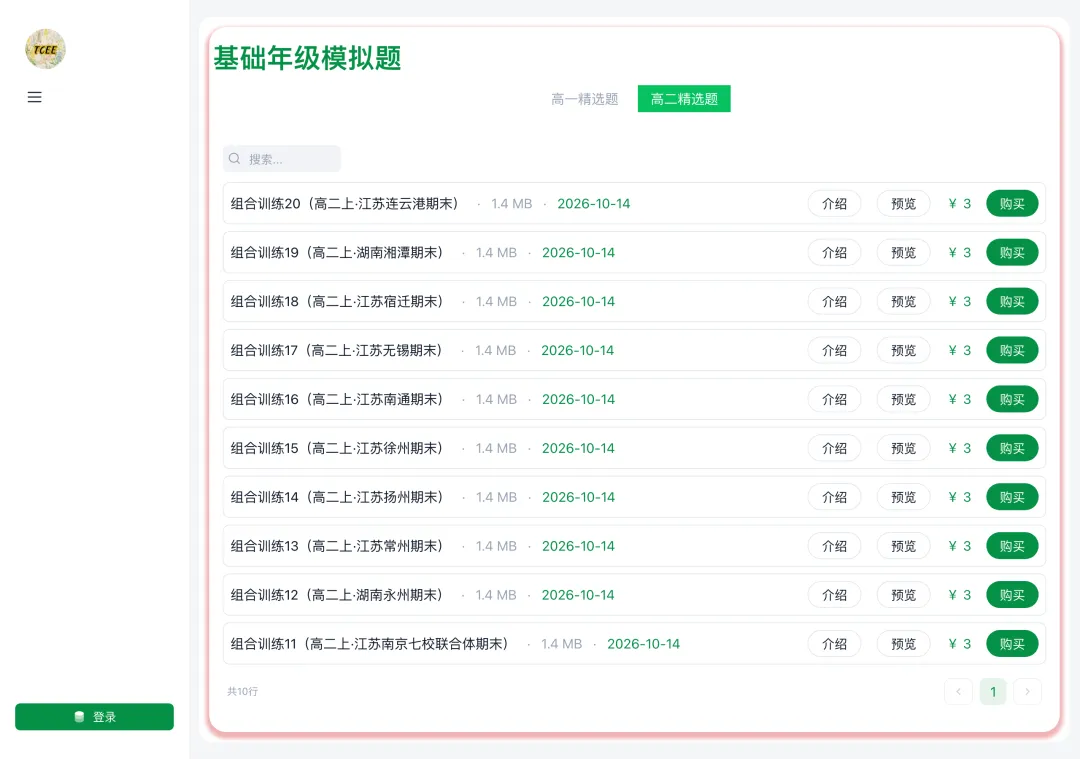Preview 组合训练16 江苏南通期末
The height and width of the screenshot is (759, 1080).
(x=903, y=399)
